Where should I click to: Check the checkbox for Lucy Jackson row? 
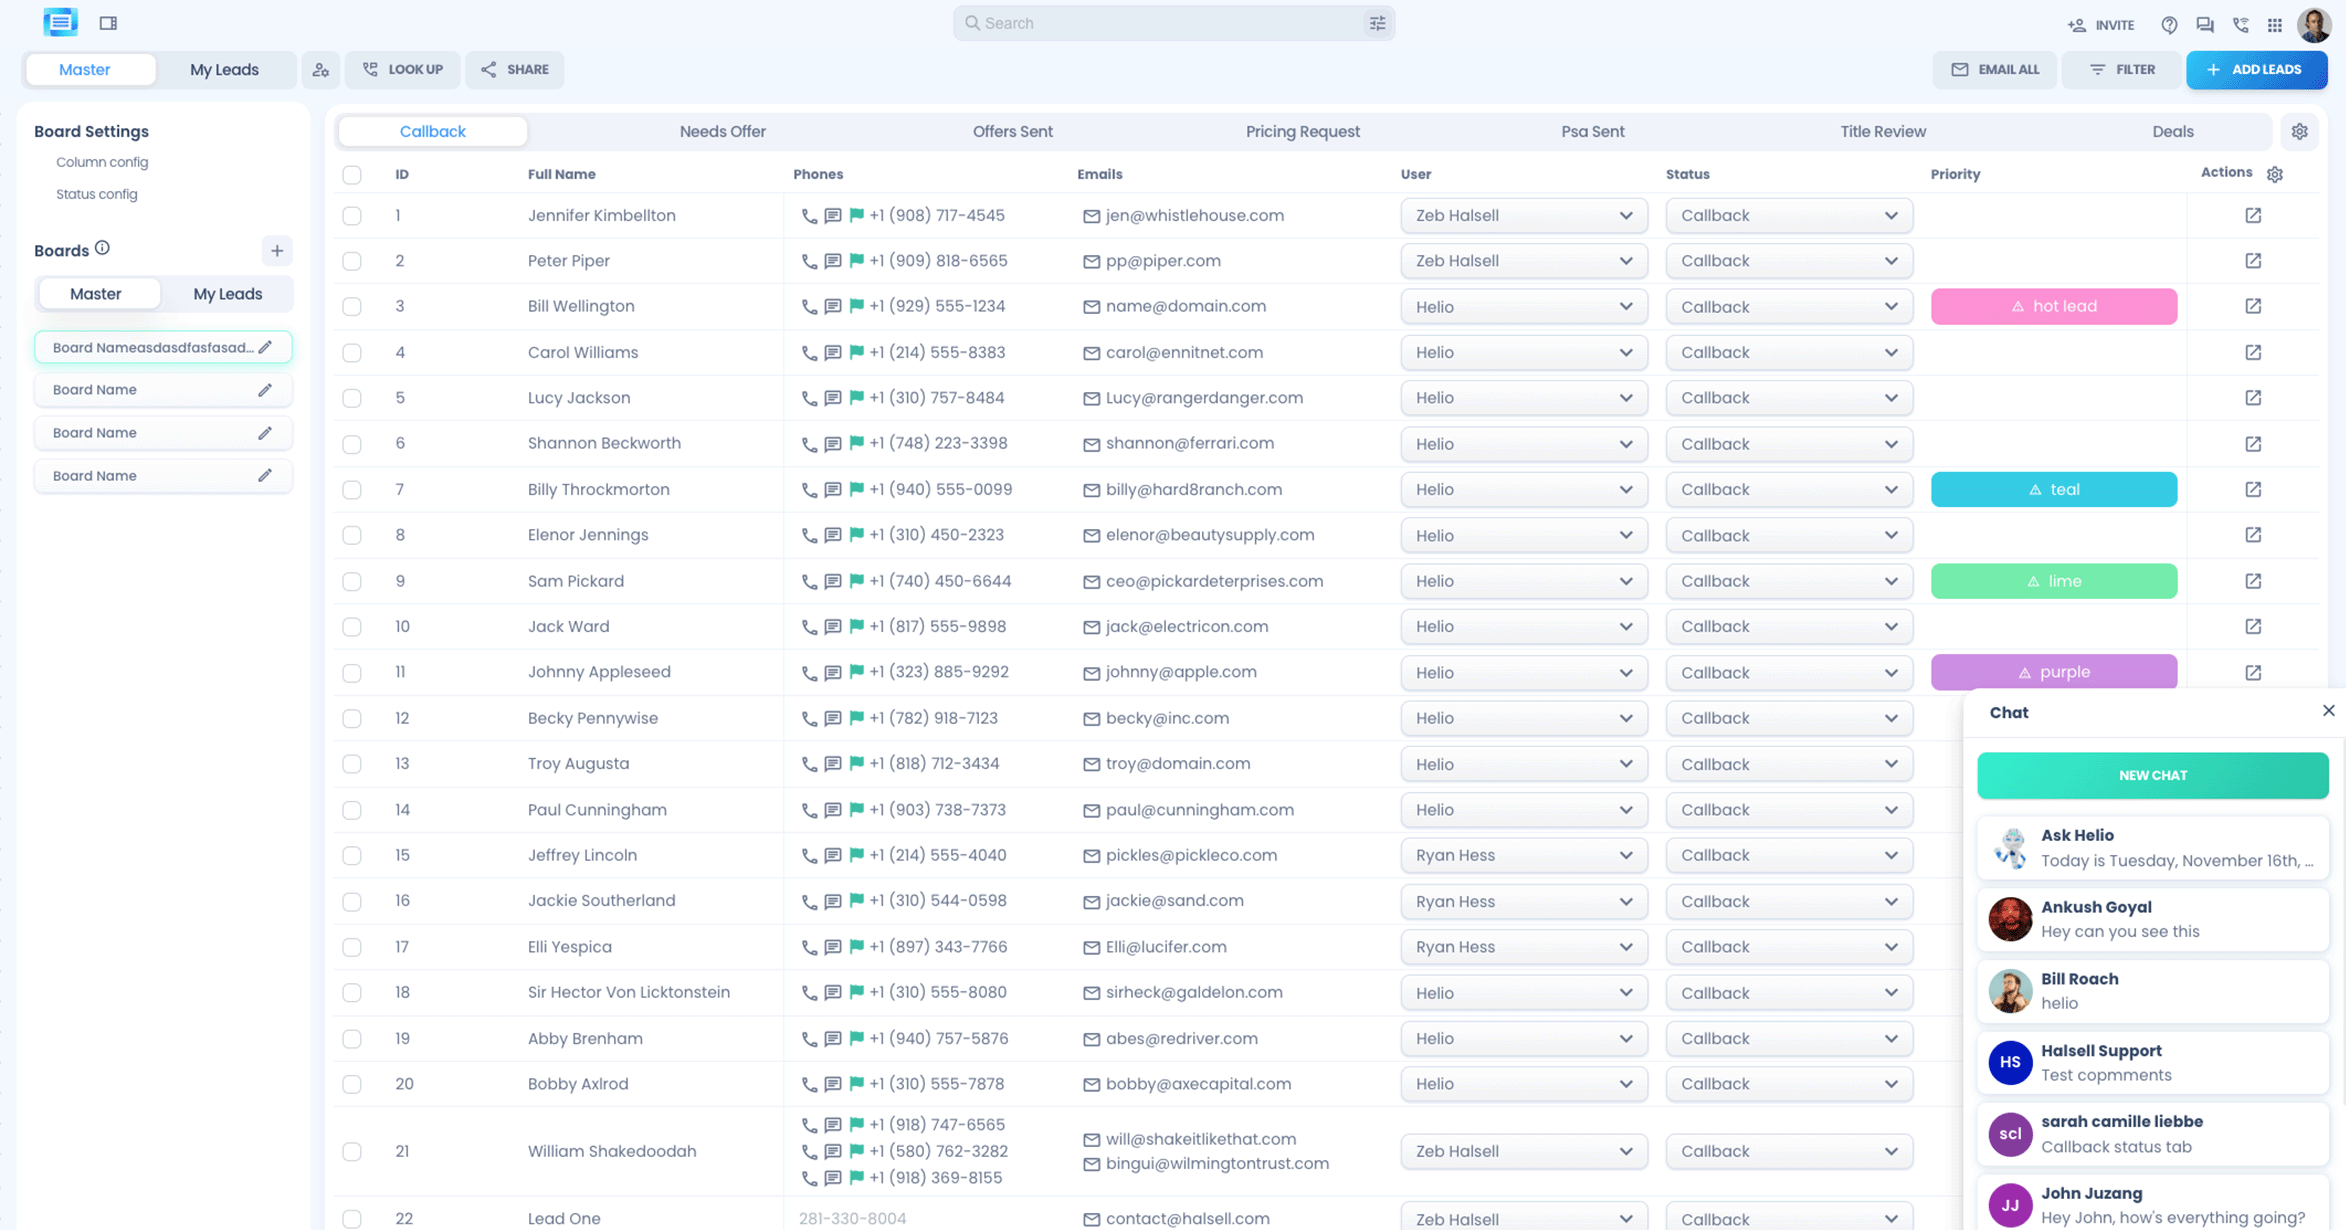coord(352,398)
